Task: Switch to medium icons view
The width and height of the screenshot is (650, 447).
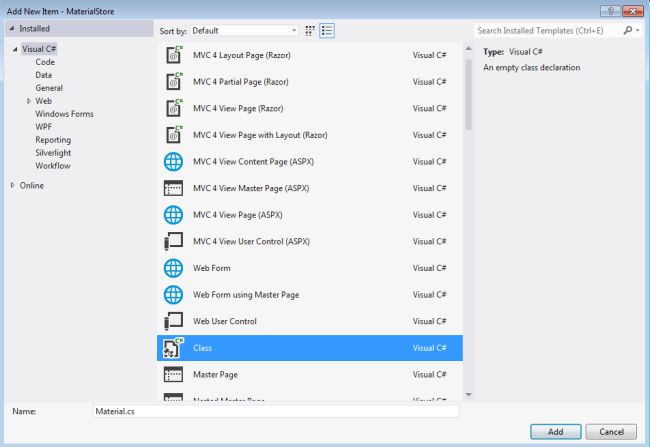Action: [310, 31]
